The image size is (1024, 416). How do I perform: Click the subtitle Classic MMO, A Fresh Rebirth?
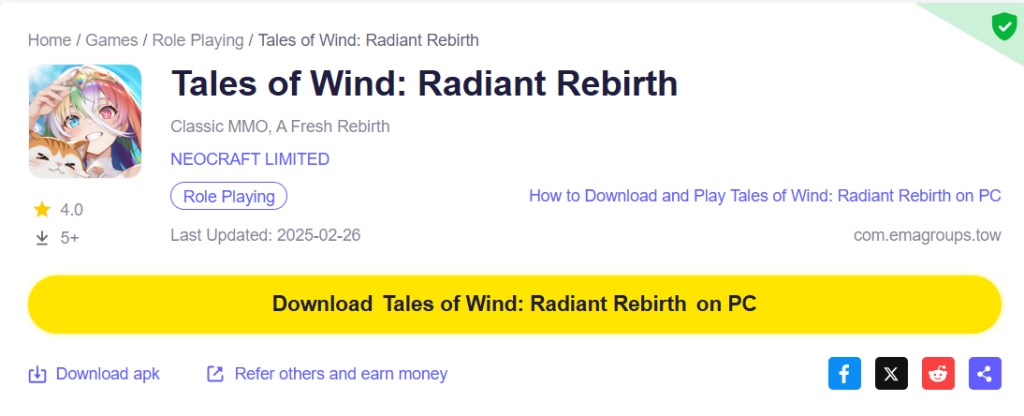[280, 126]
